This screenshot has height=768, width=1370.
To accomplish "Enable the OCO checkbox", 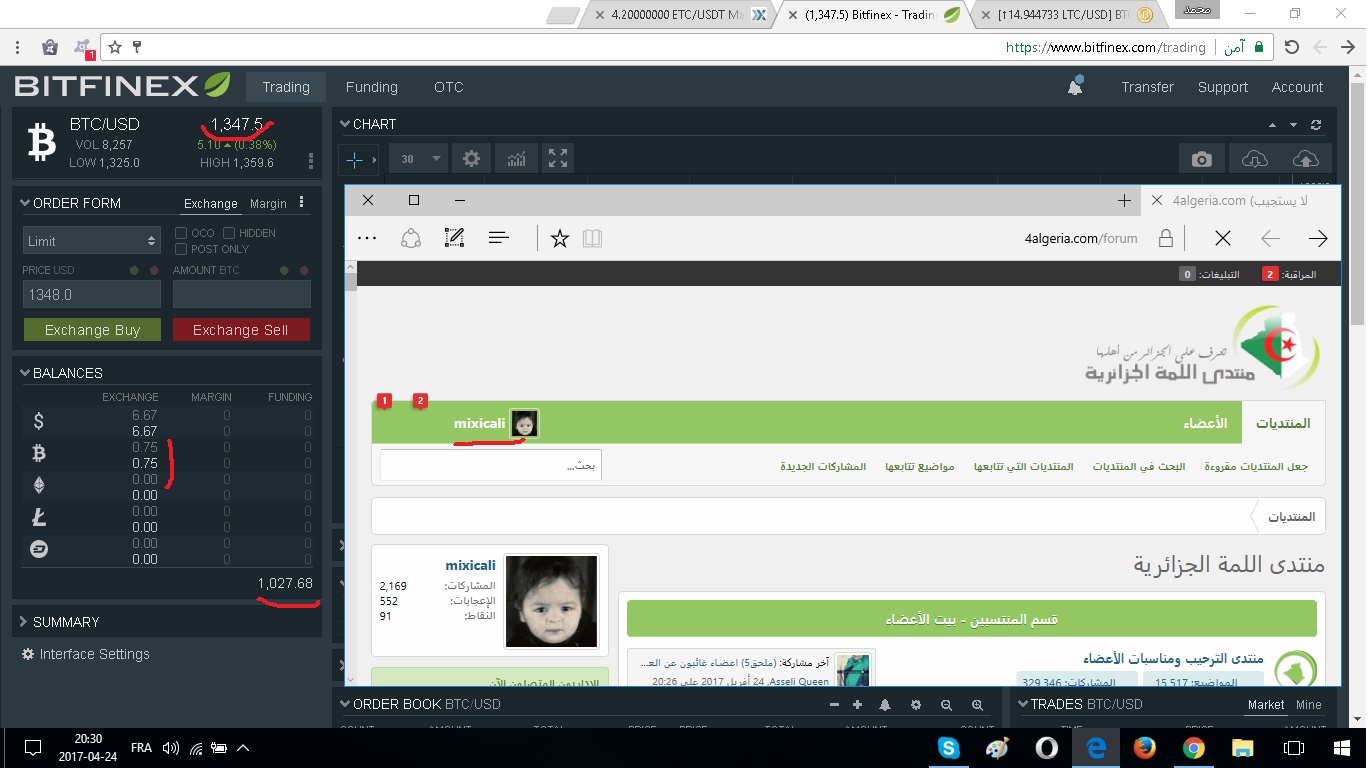I will 181,233.
